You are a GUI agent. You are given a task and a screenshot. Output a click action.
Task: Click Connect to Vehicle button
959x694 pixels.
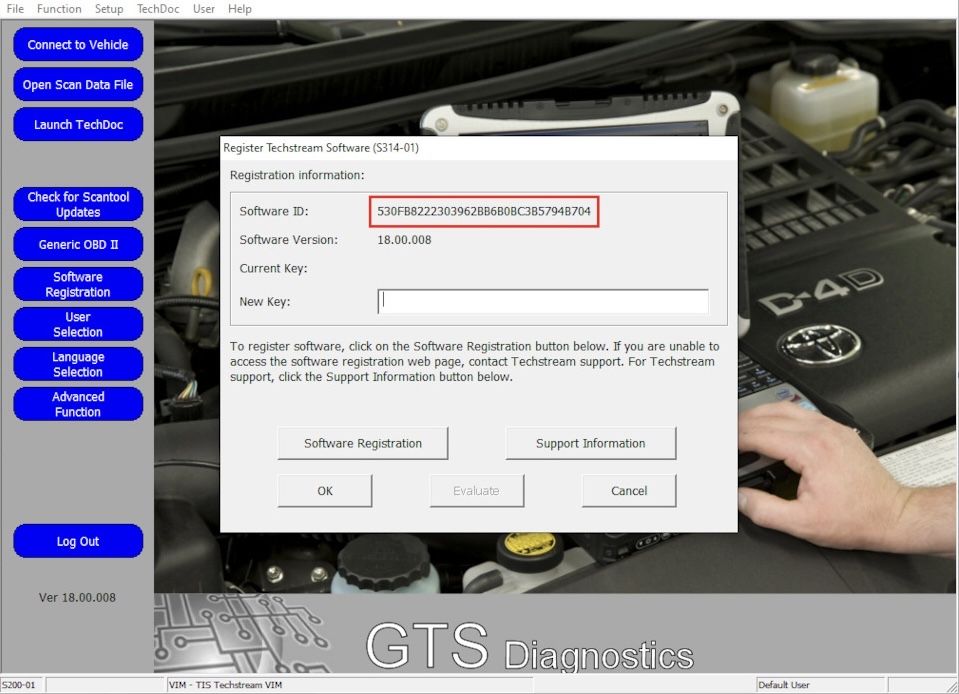click(78, 44)
